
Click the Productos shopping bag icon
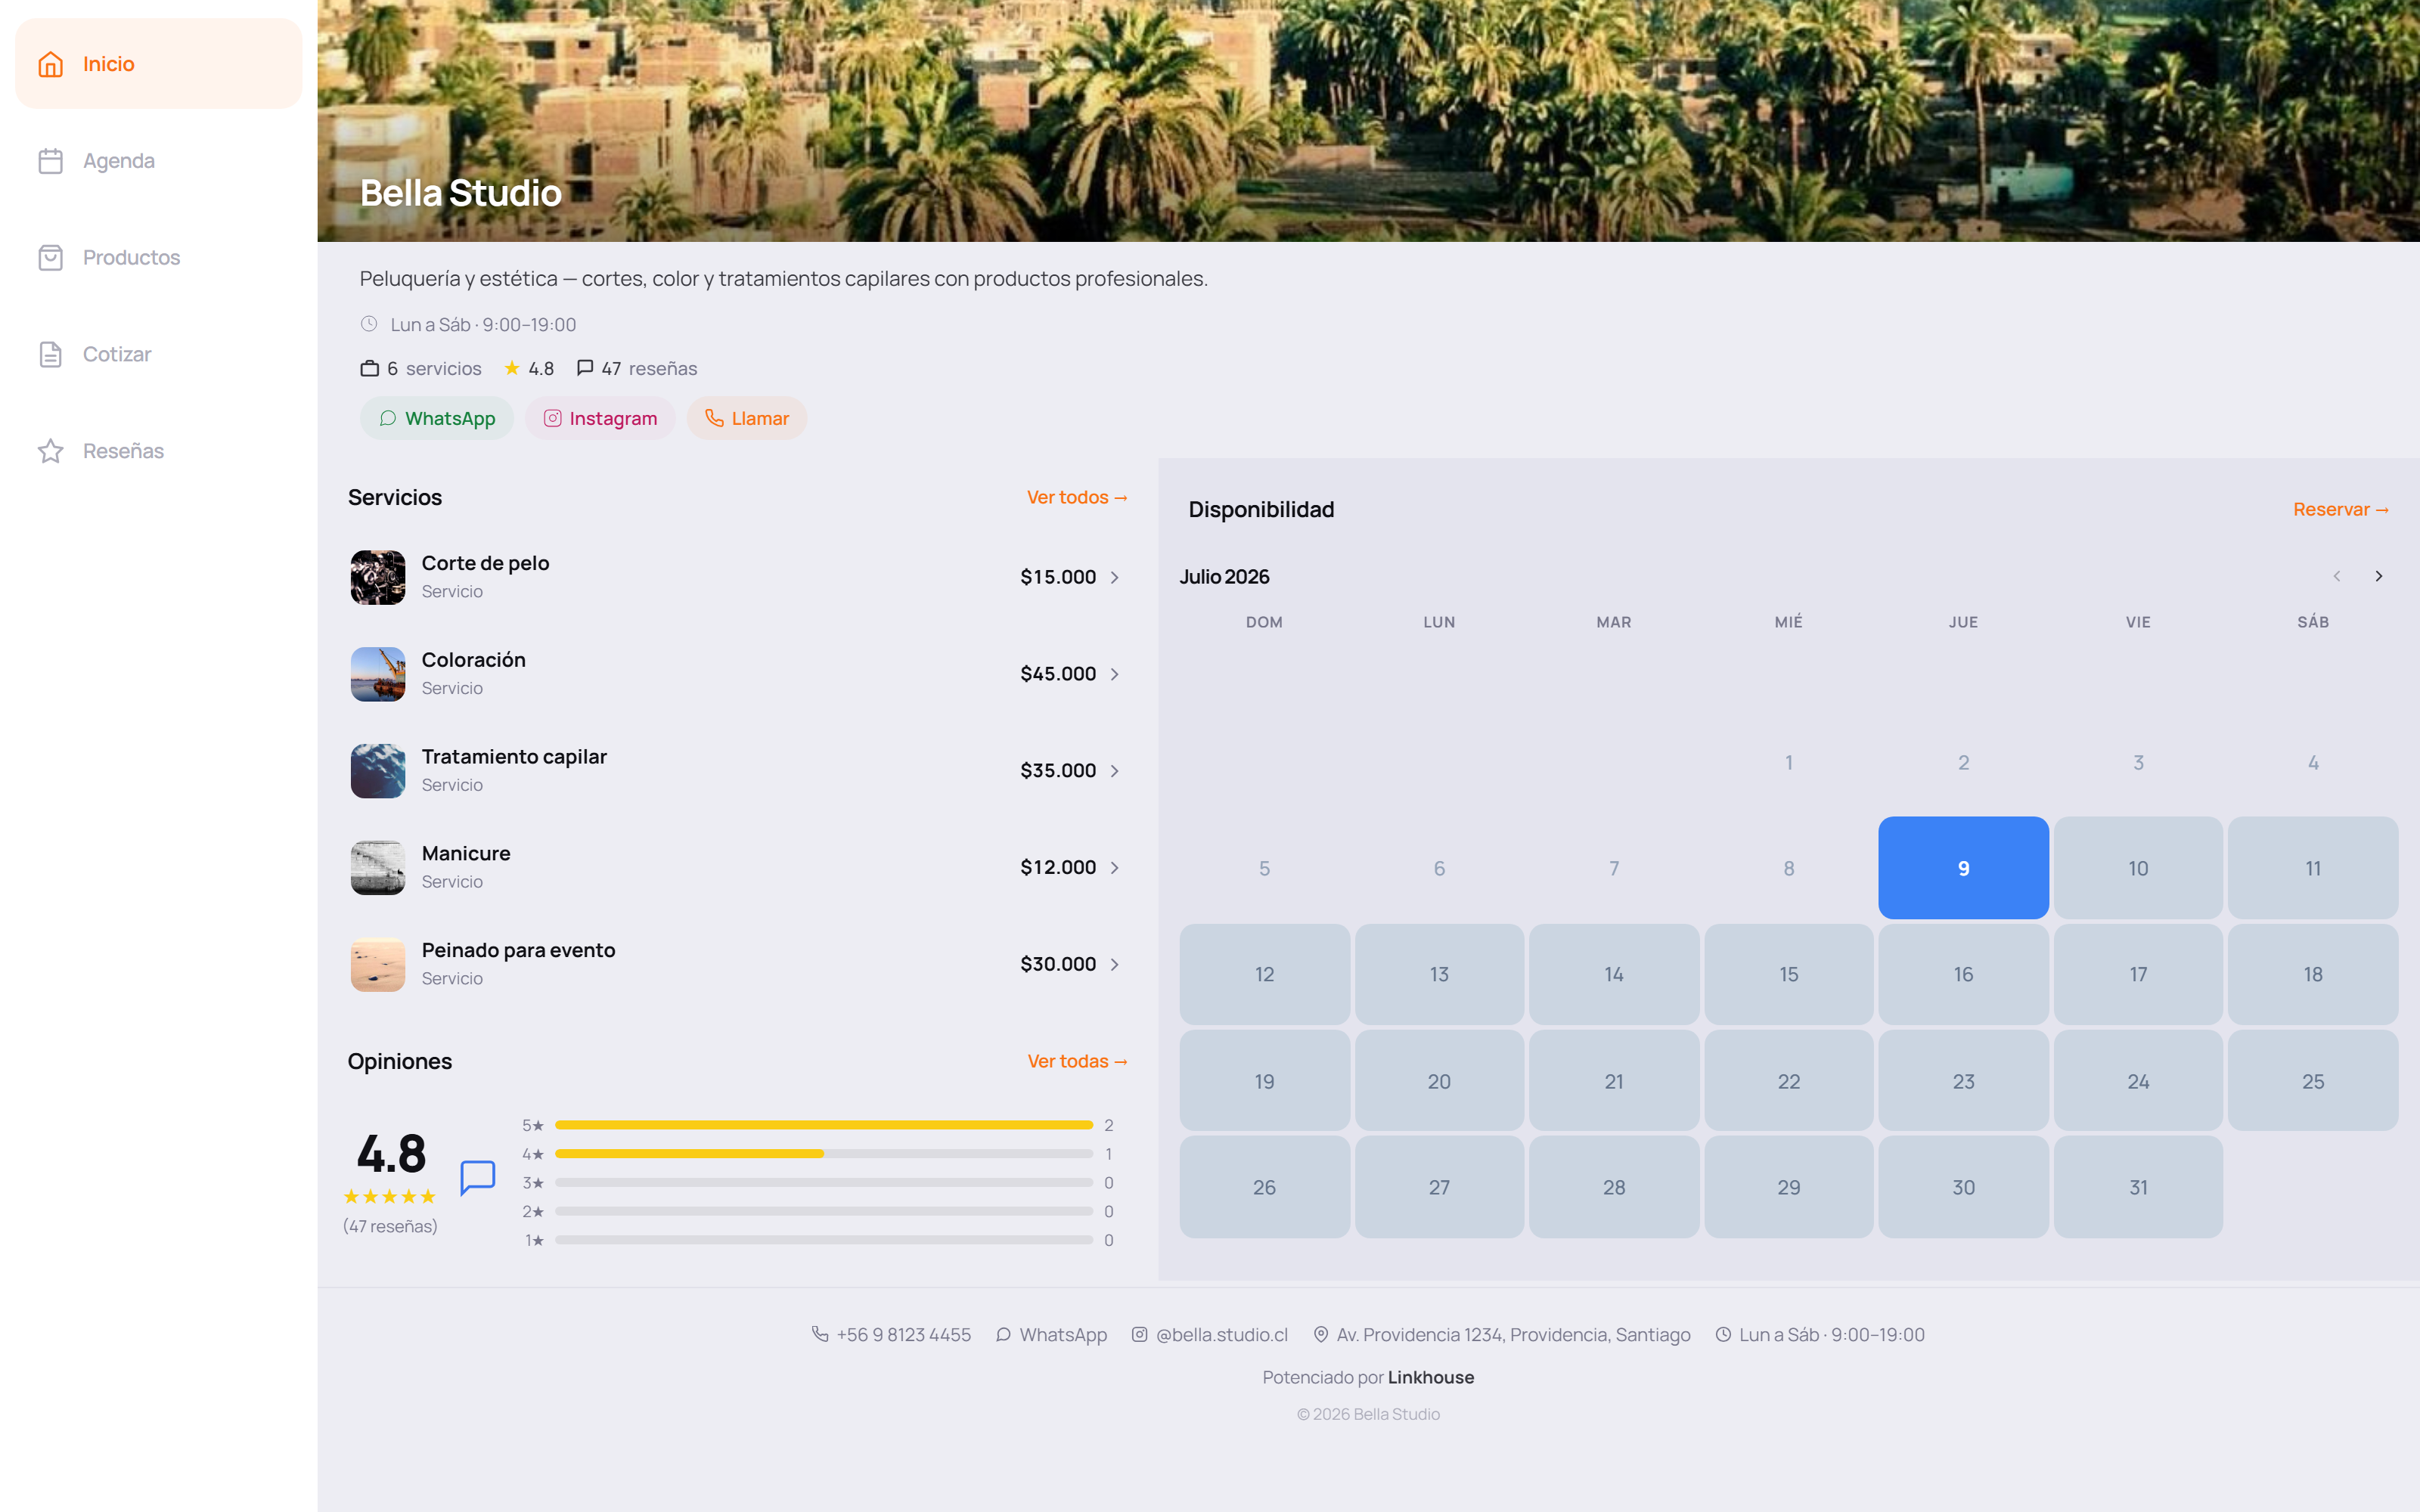pyautogui.click(x=50, y=258)
